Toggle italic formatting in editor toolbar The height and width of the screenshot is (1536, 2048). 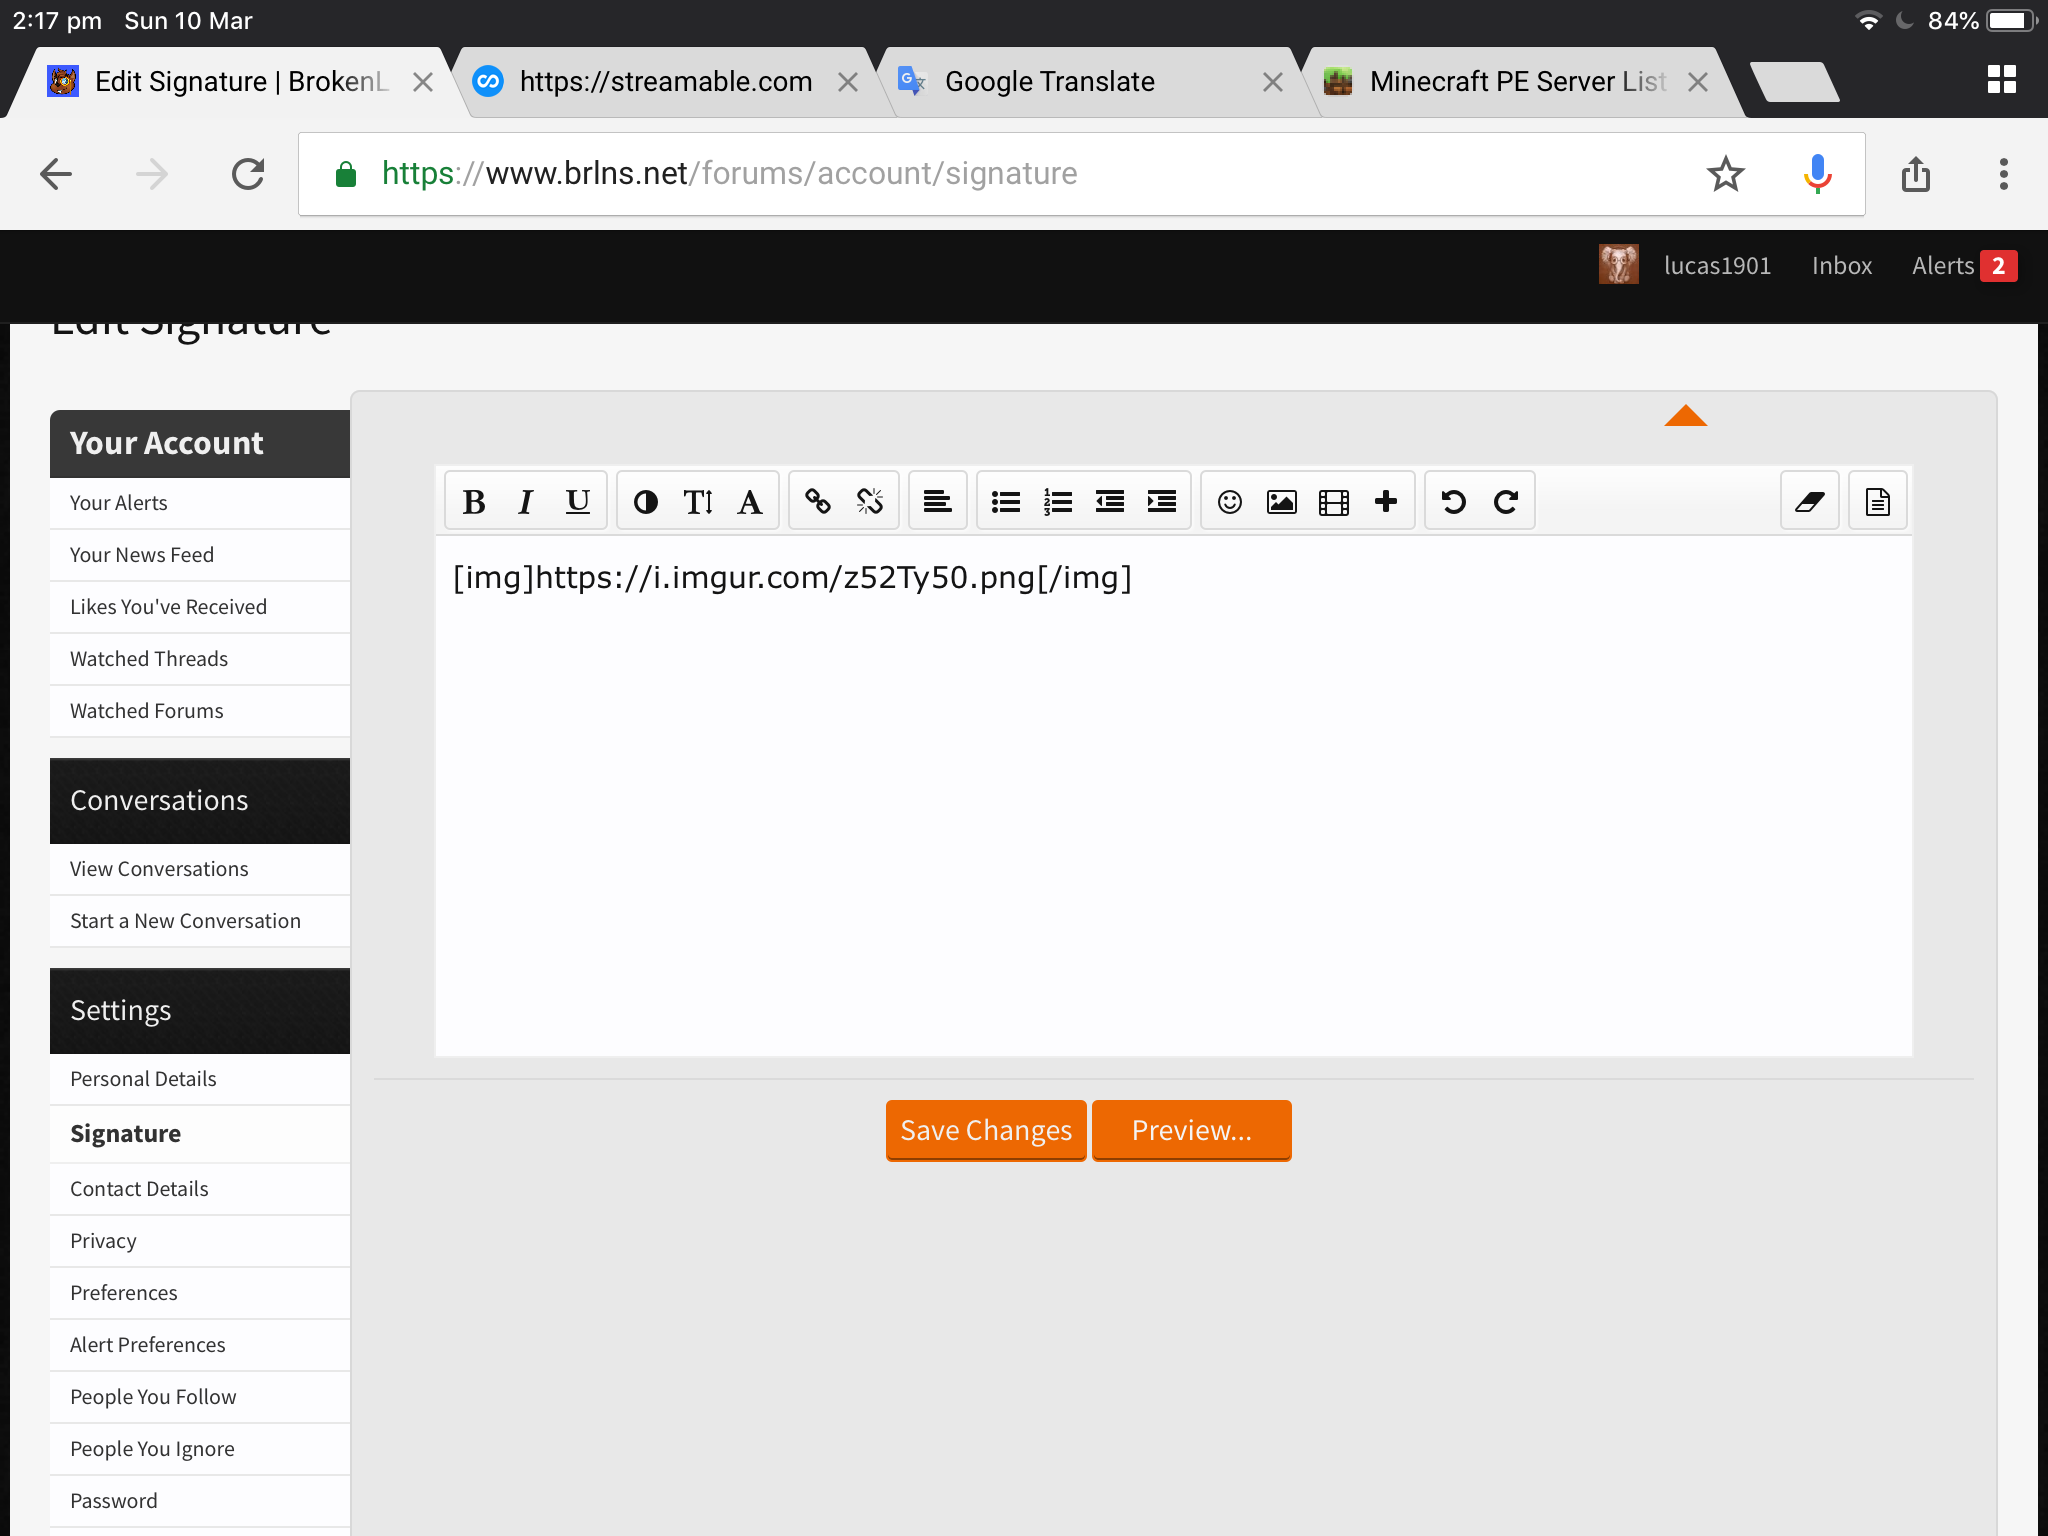pyautogui.click(x=526, y=501)
